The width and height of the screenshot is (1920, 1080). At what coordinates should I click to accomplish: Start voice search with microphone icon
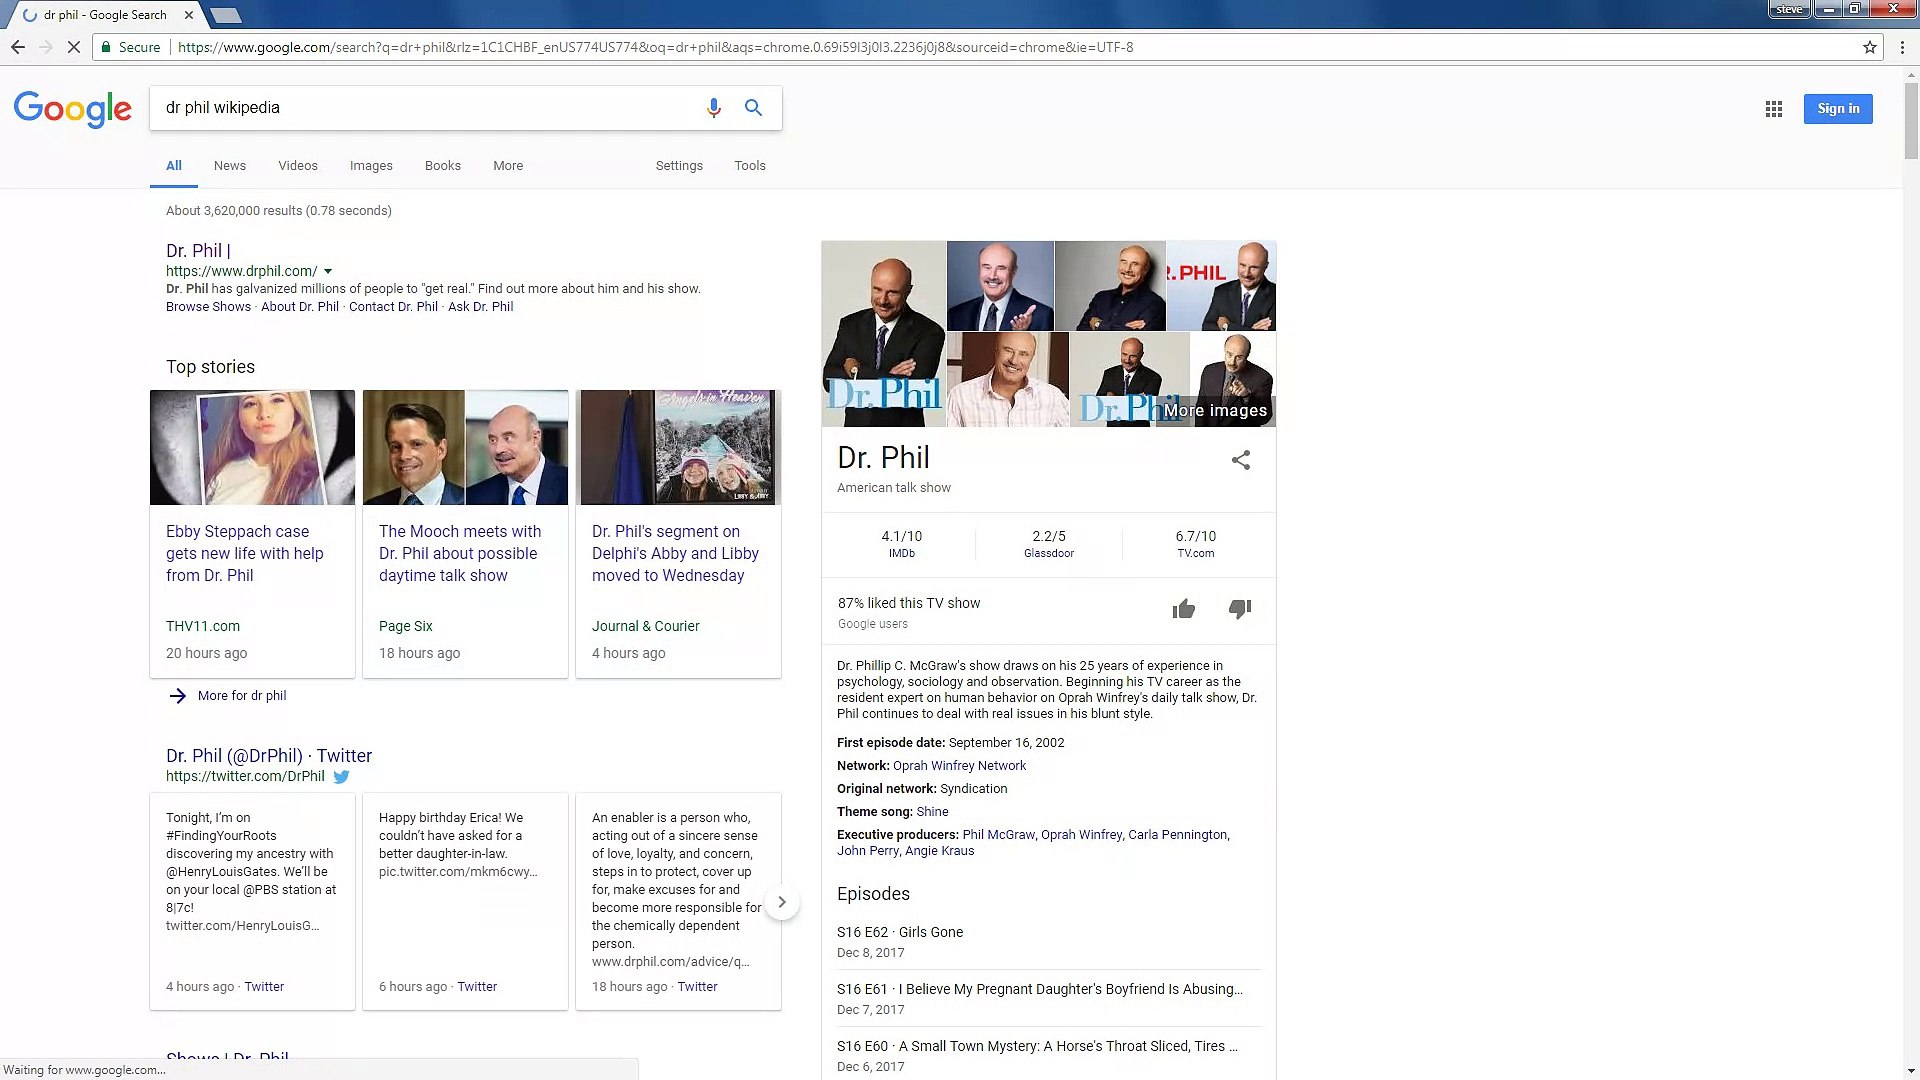pyautogui.click(x=713, y=108)
